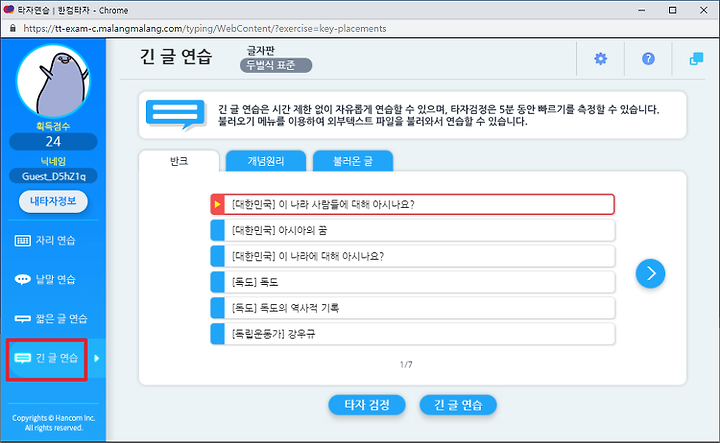Click the score value 24
This screenshot has width=720, height=443.
(53, 141)
